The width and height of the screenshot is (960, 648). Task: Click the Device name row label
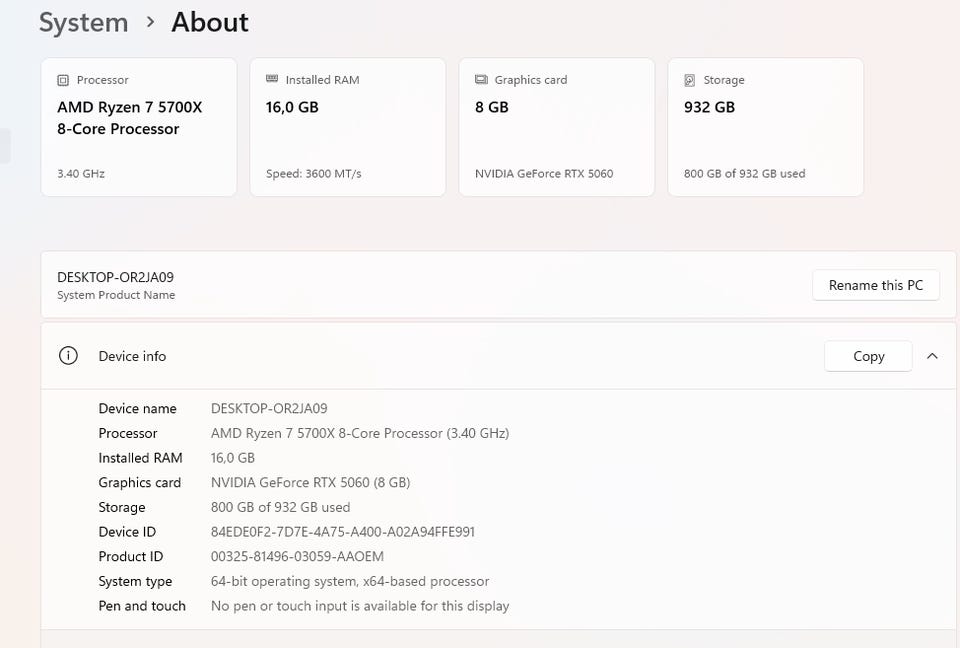(138, 409)
